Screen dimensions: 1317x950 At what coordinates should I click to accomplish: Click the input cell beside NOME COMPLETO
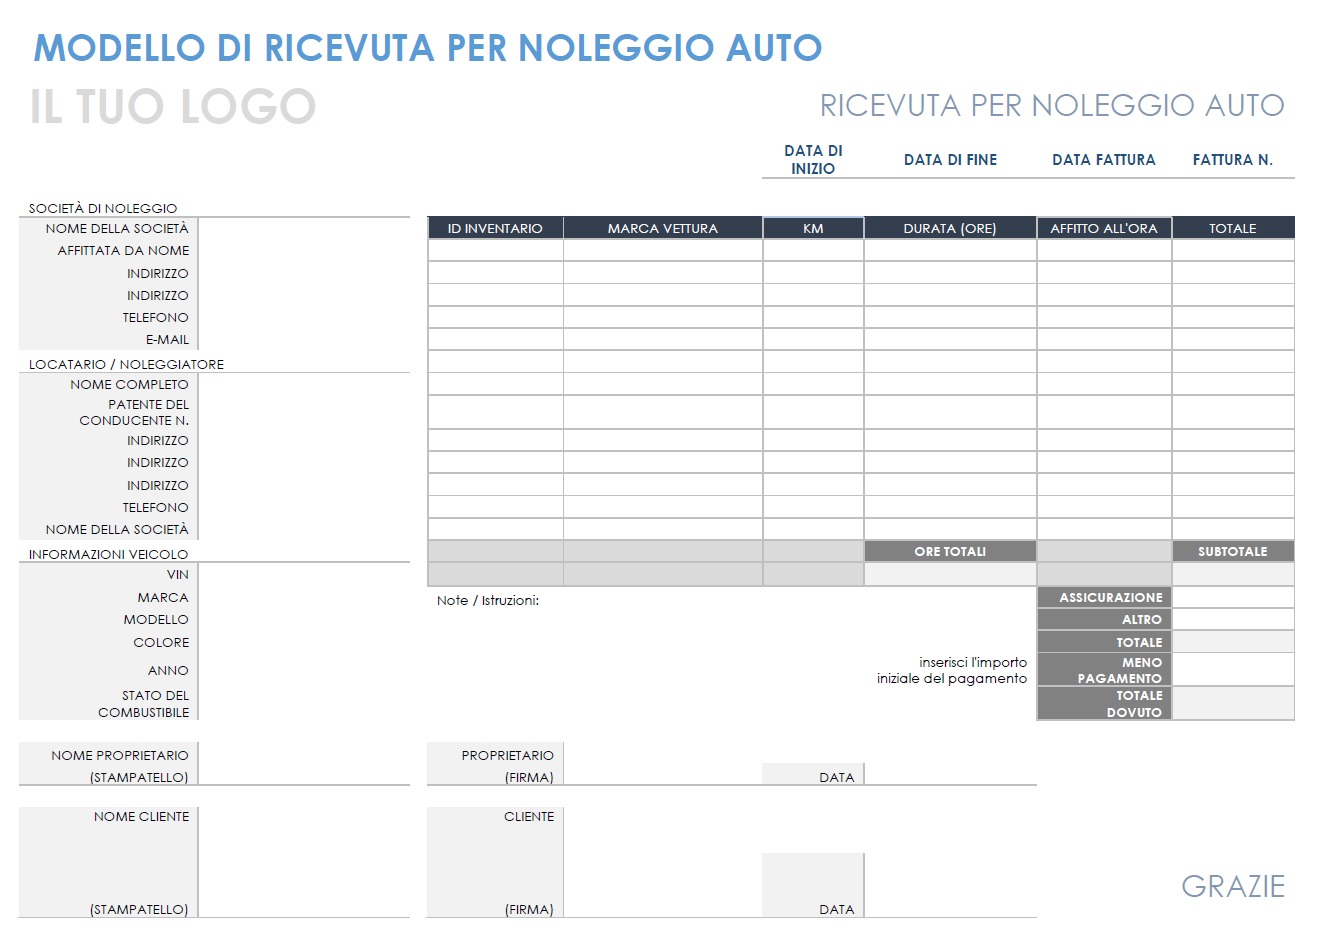pyautogui.click(x=304, y=384)
